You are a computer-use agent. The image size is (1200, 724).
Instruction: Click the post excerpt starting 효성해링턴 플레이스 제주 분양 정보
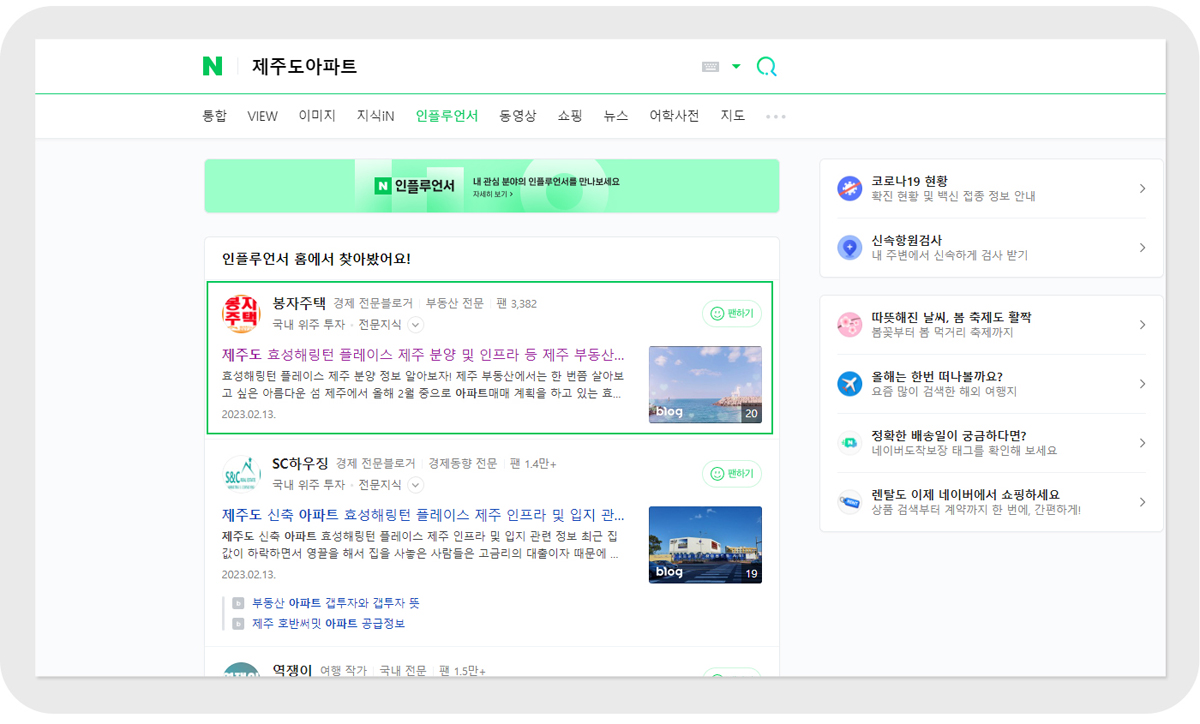click(x=423, y=384)
